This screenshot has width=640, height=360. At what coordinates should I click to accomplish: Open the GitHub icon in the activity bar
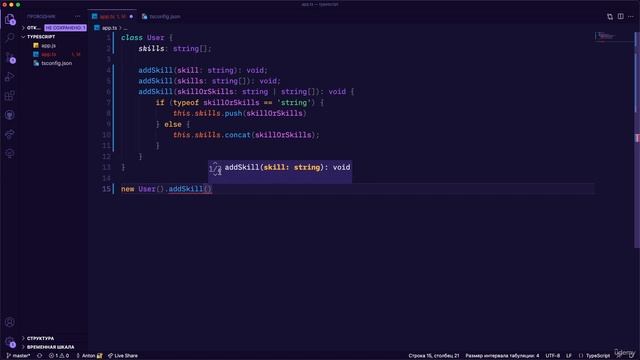tap(10, 115)
